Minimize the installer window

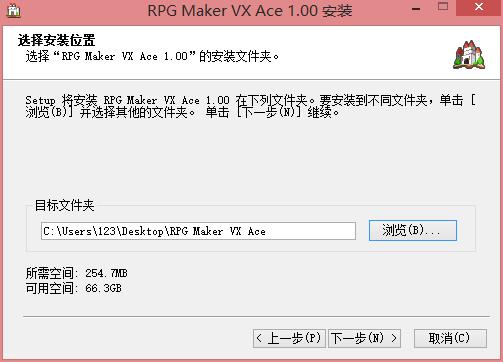(416, 8)
